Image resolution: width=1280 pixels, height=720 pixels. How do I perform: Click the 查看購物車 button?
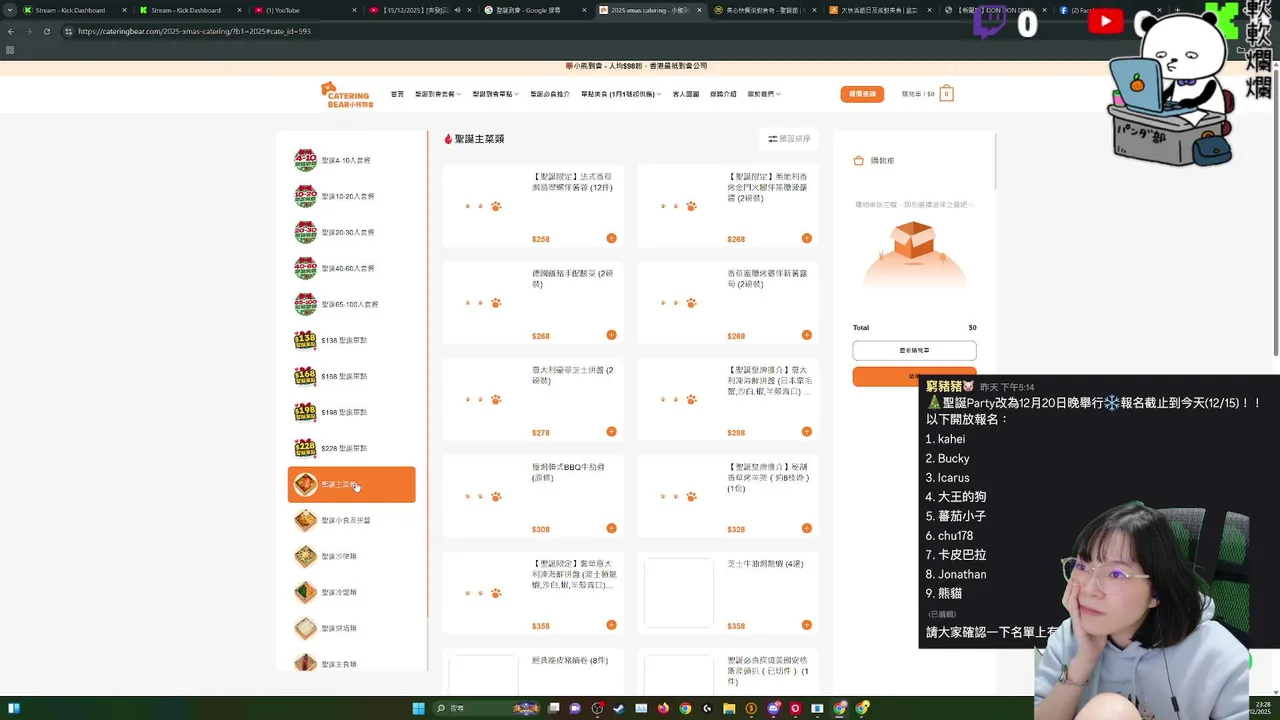point(914,350)
